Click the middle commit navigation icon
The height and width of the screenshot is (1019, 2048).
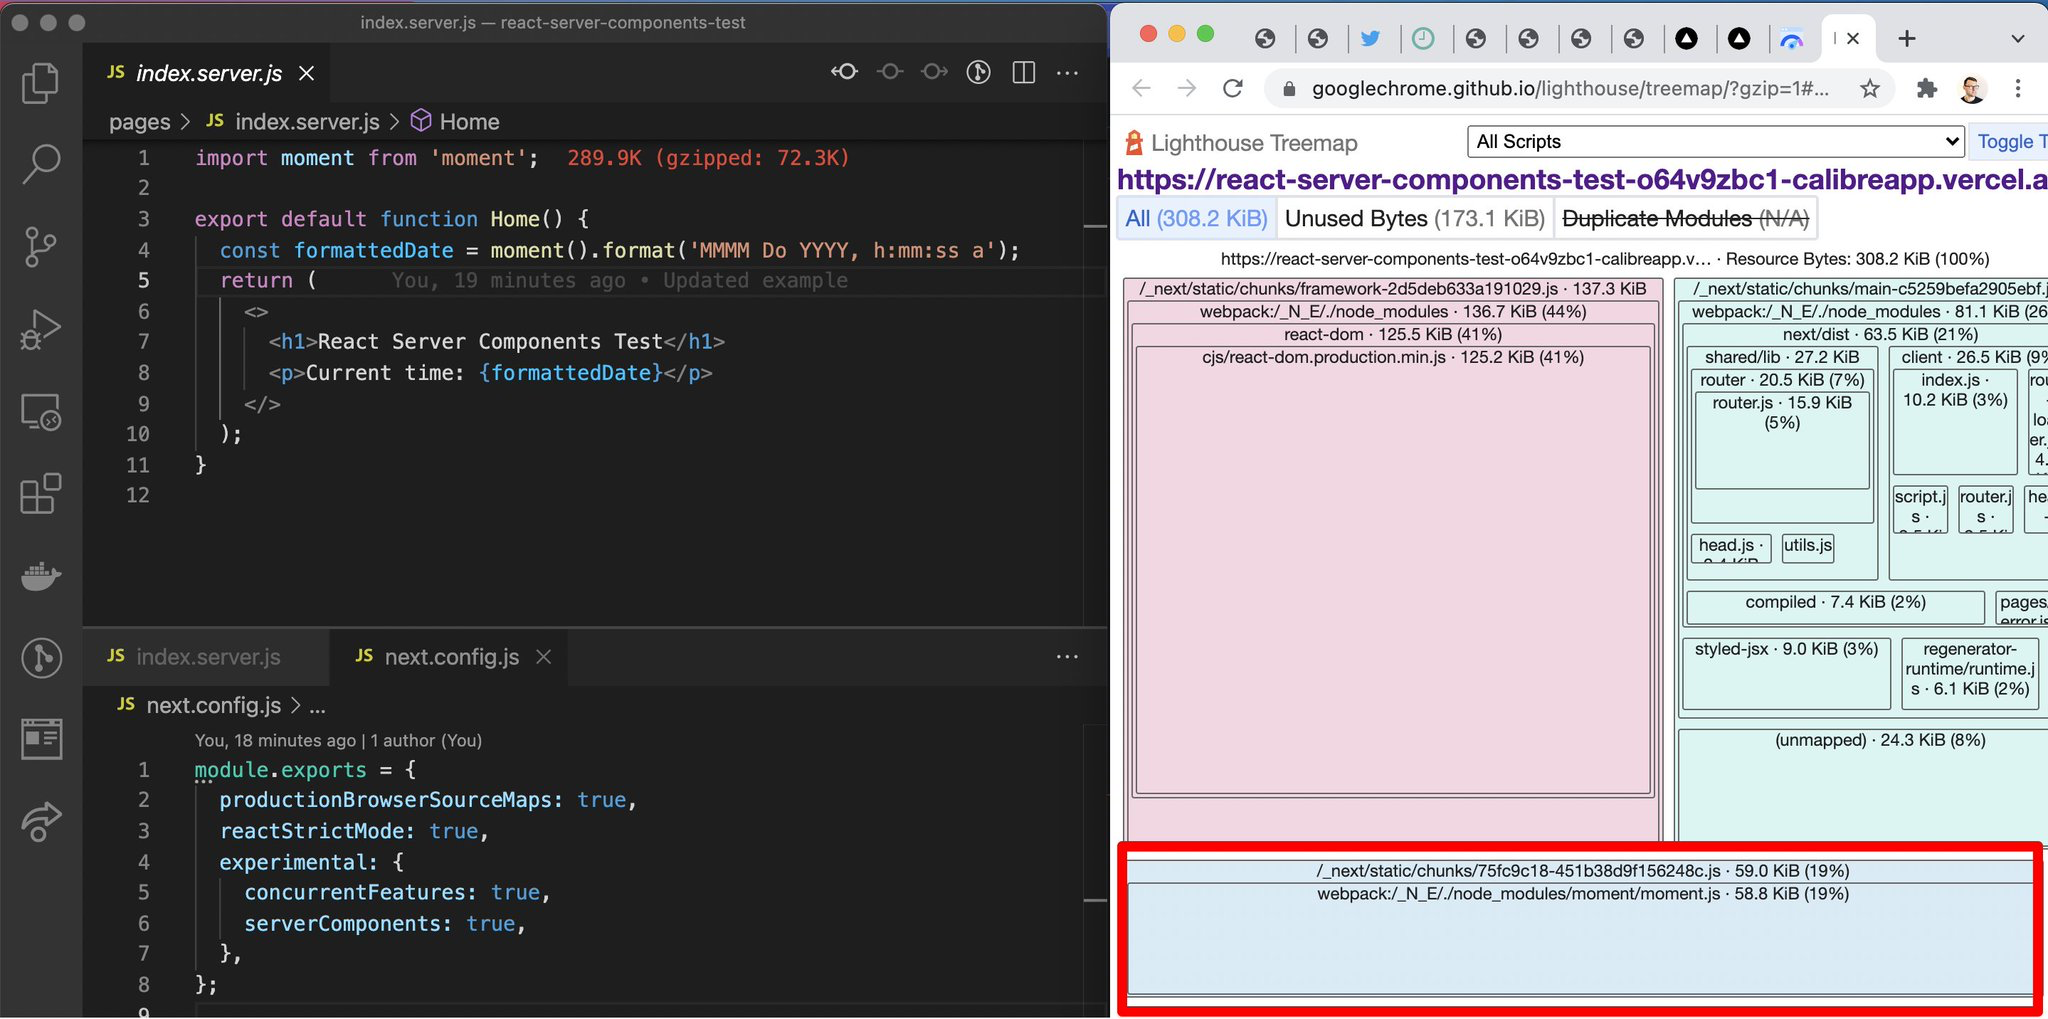click(890, 72)
